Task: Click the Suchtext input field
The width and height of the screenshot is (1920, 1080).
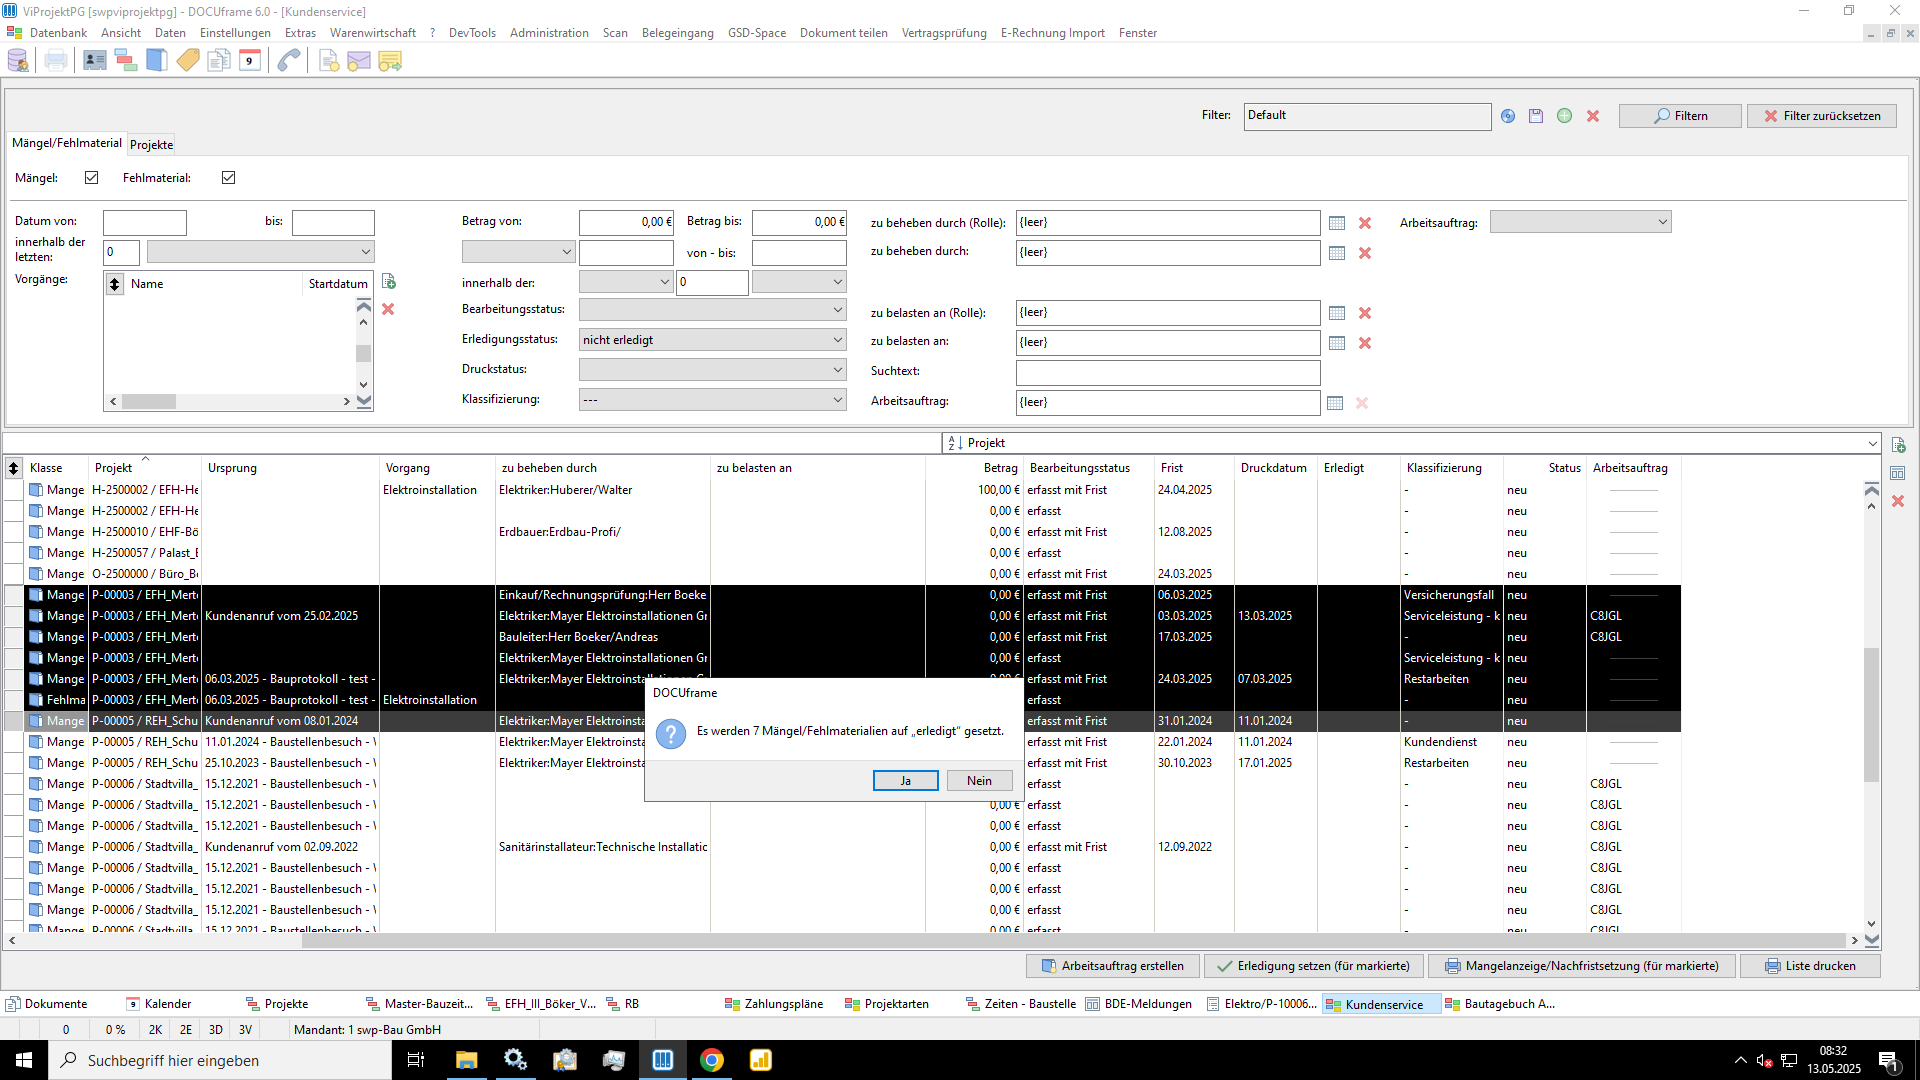Action: click(x=1168, y=372)
